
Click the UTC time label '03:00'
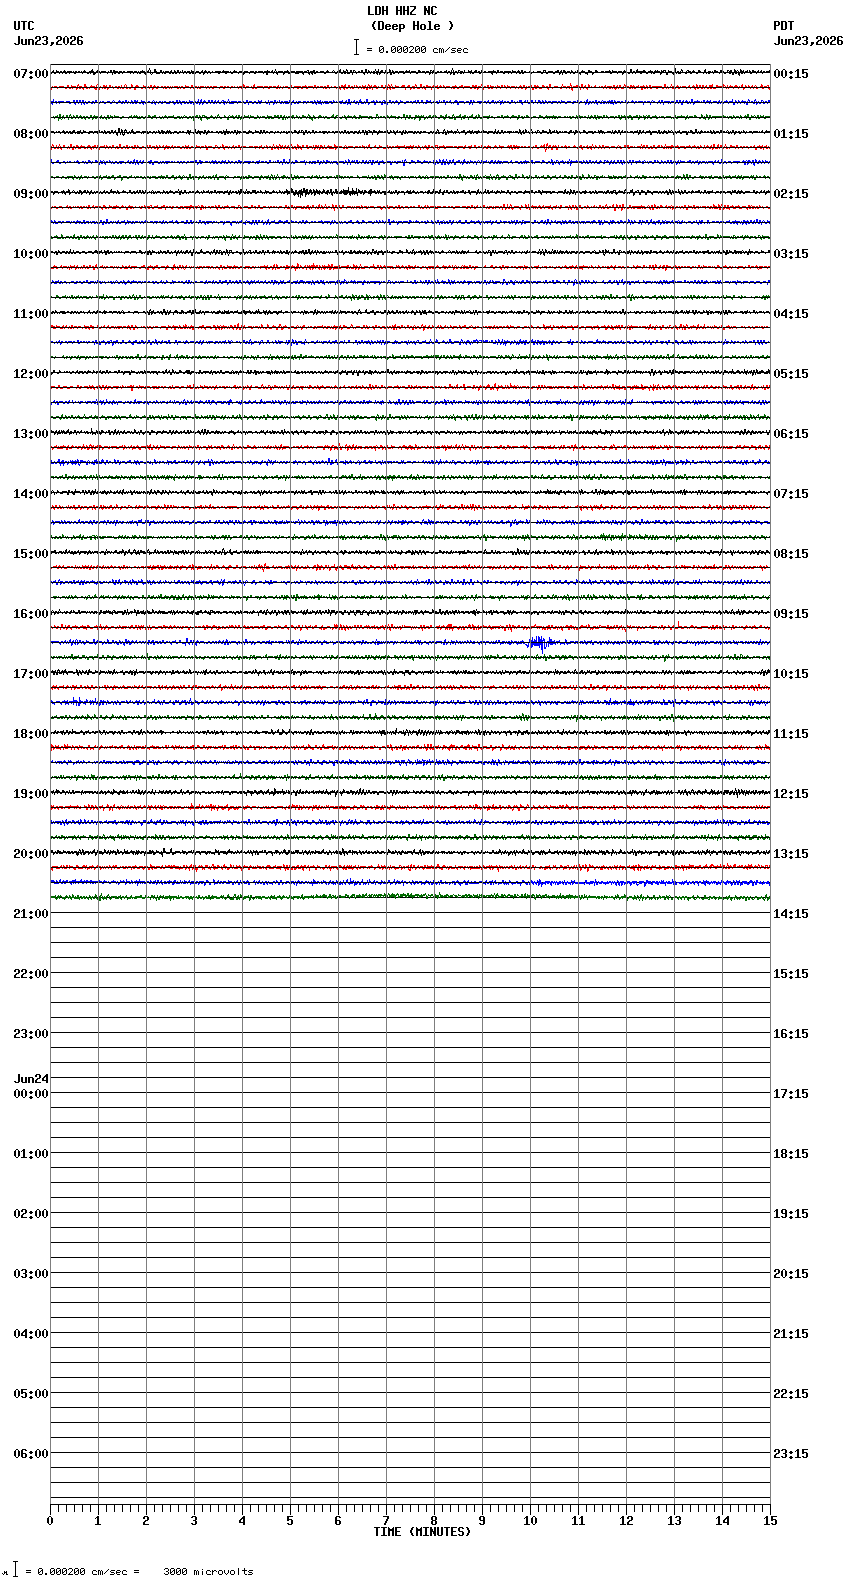point(31,1274)
